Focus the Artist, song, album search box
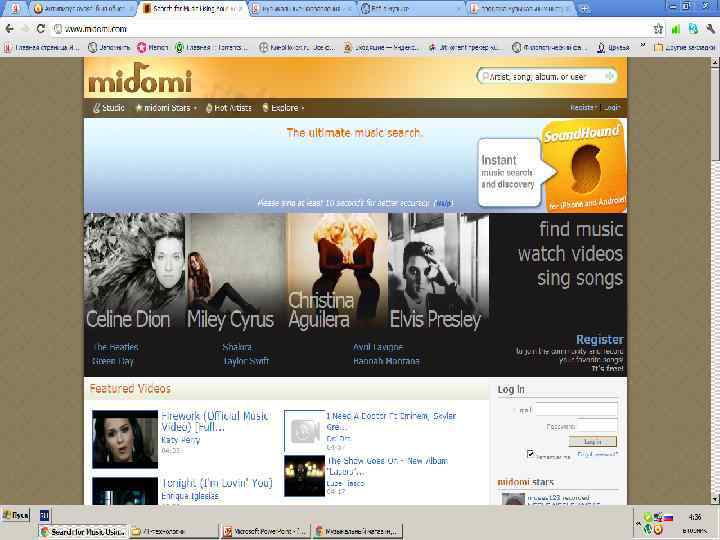Viewport: 720px width, 540px height. (545, 77)
